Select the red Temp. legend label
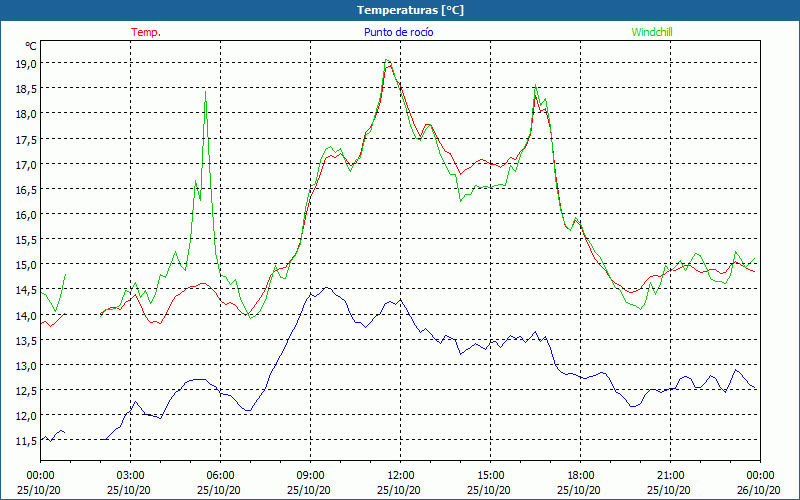 [146, 32]
